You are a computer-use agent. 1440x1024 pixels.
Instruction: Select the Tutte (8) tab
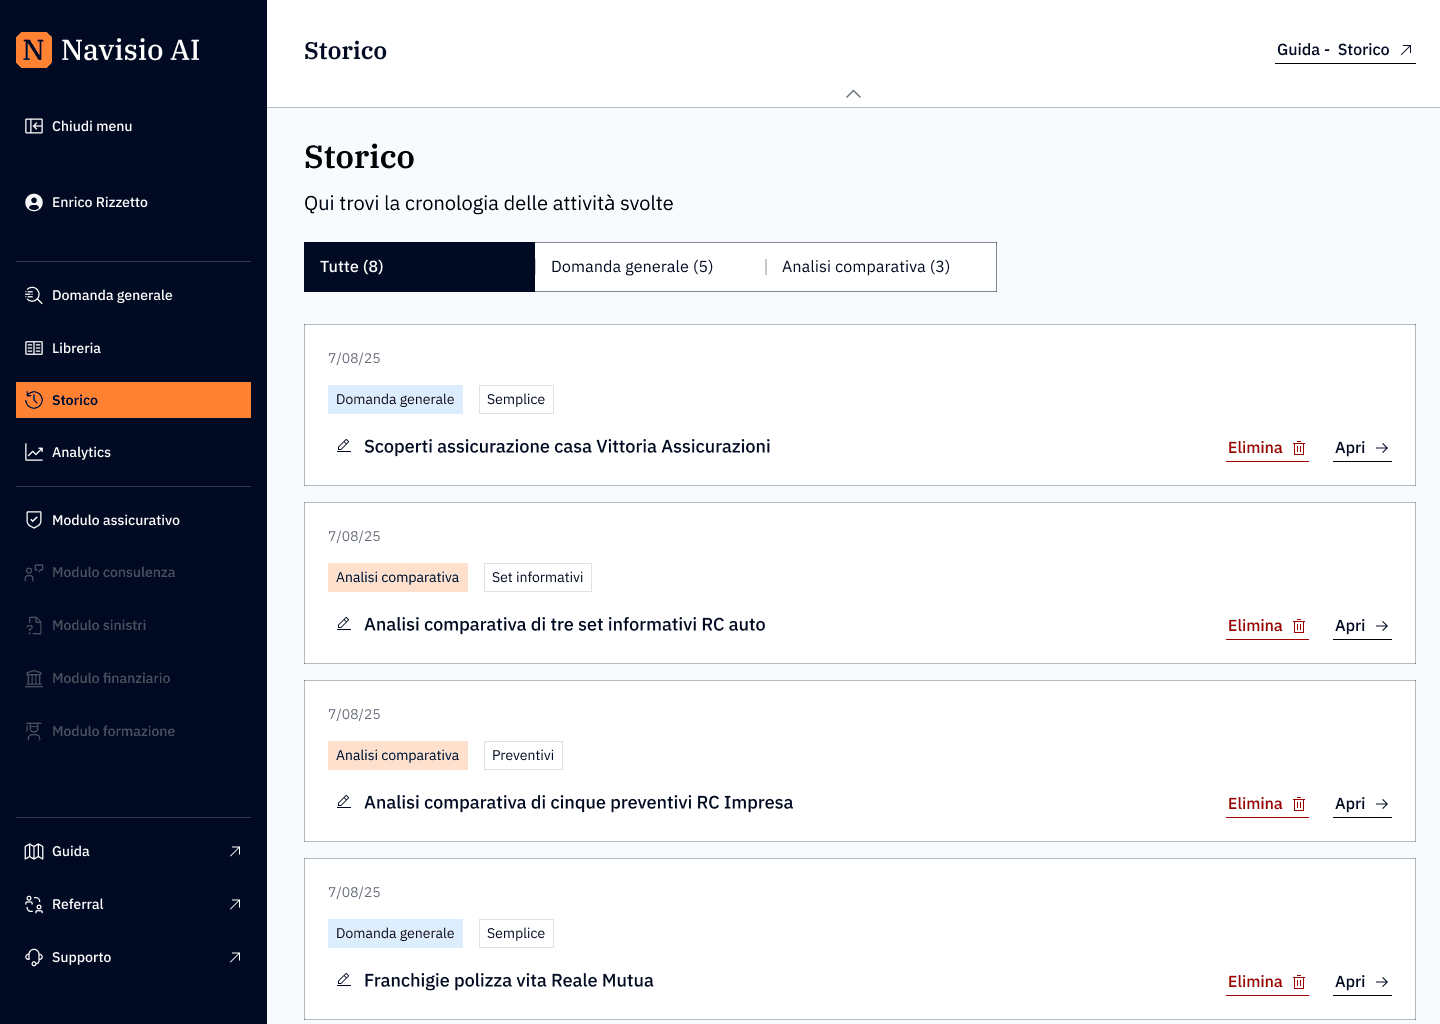coord(419,267)
